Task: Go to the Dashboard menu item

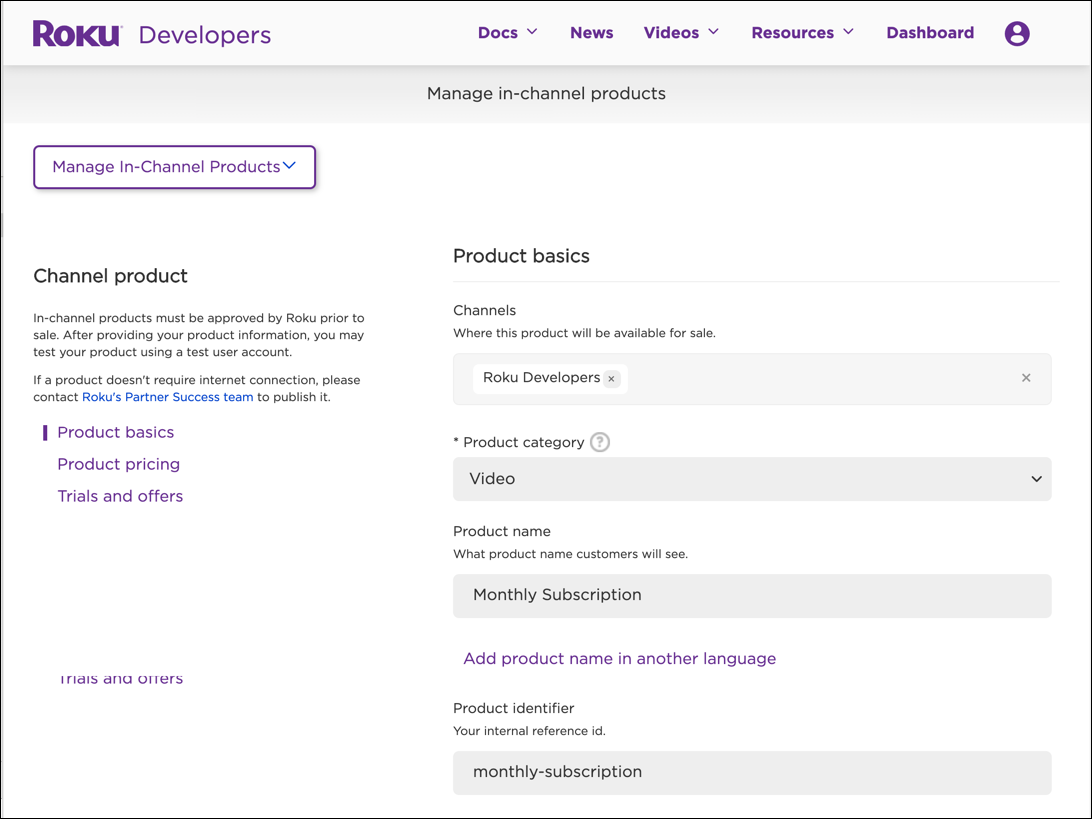Action: (930, 32)
